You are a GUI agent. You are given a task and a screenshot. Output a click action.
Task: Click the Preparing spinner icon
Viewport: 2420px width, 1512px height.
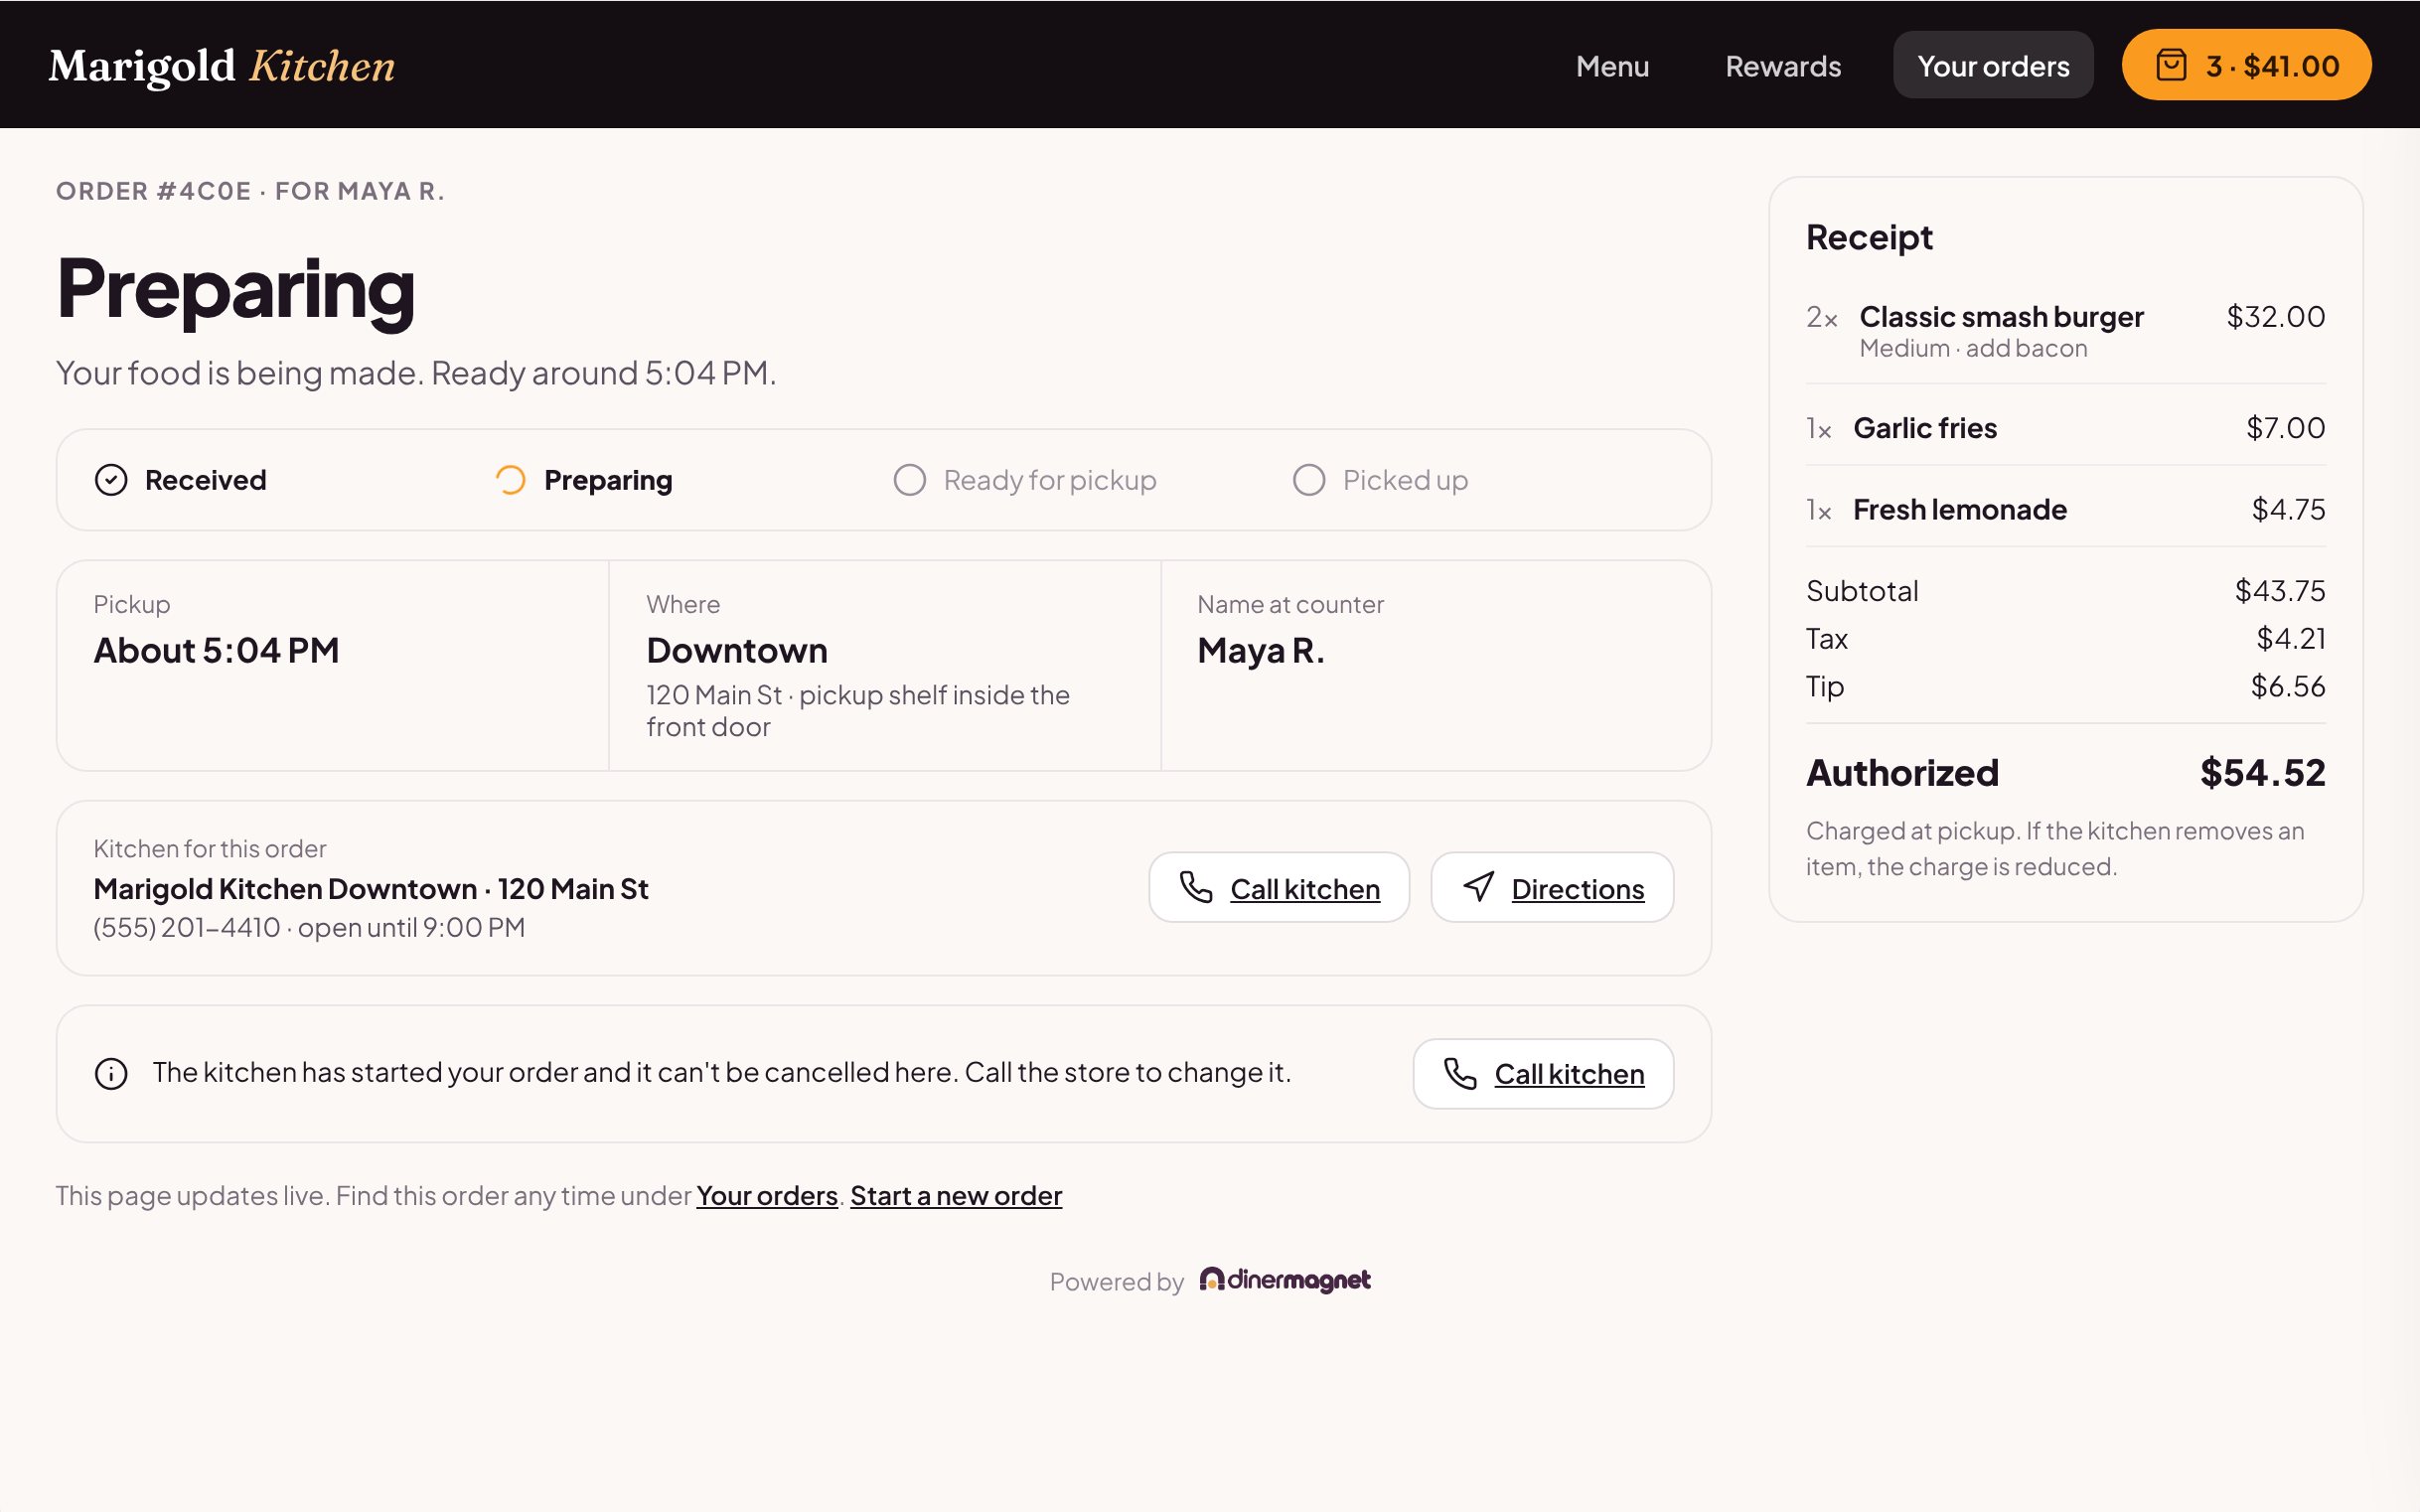coord(510,480)
